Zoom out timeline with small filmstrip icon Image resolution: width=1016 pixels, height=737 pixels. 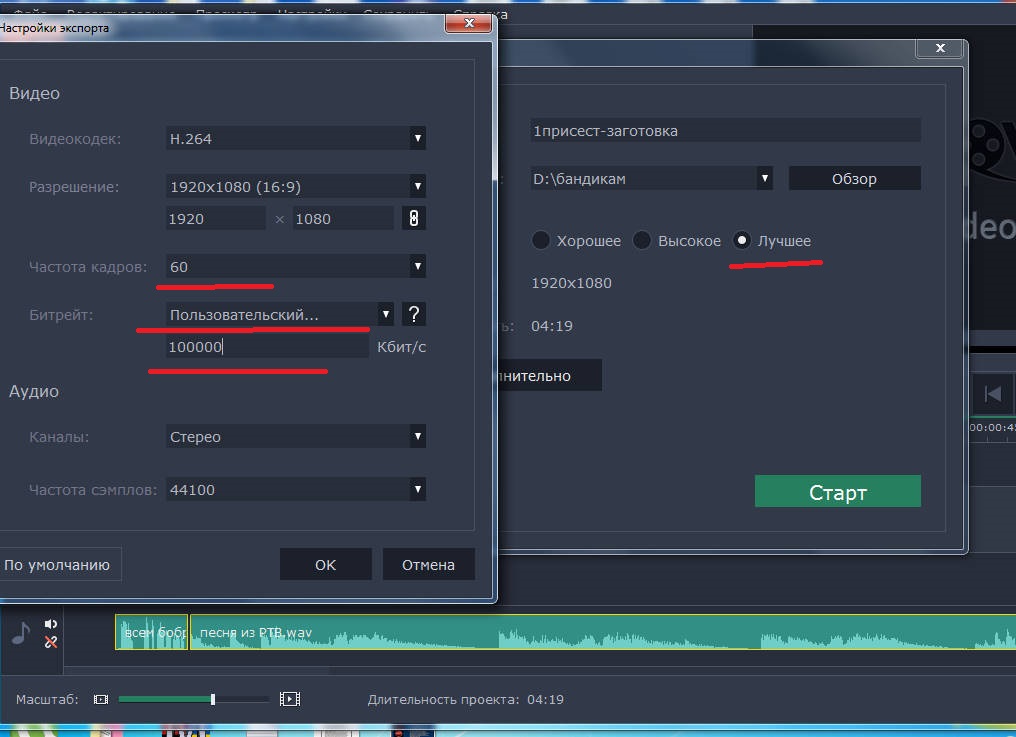[x=101, y=699]
